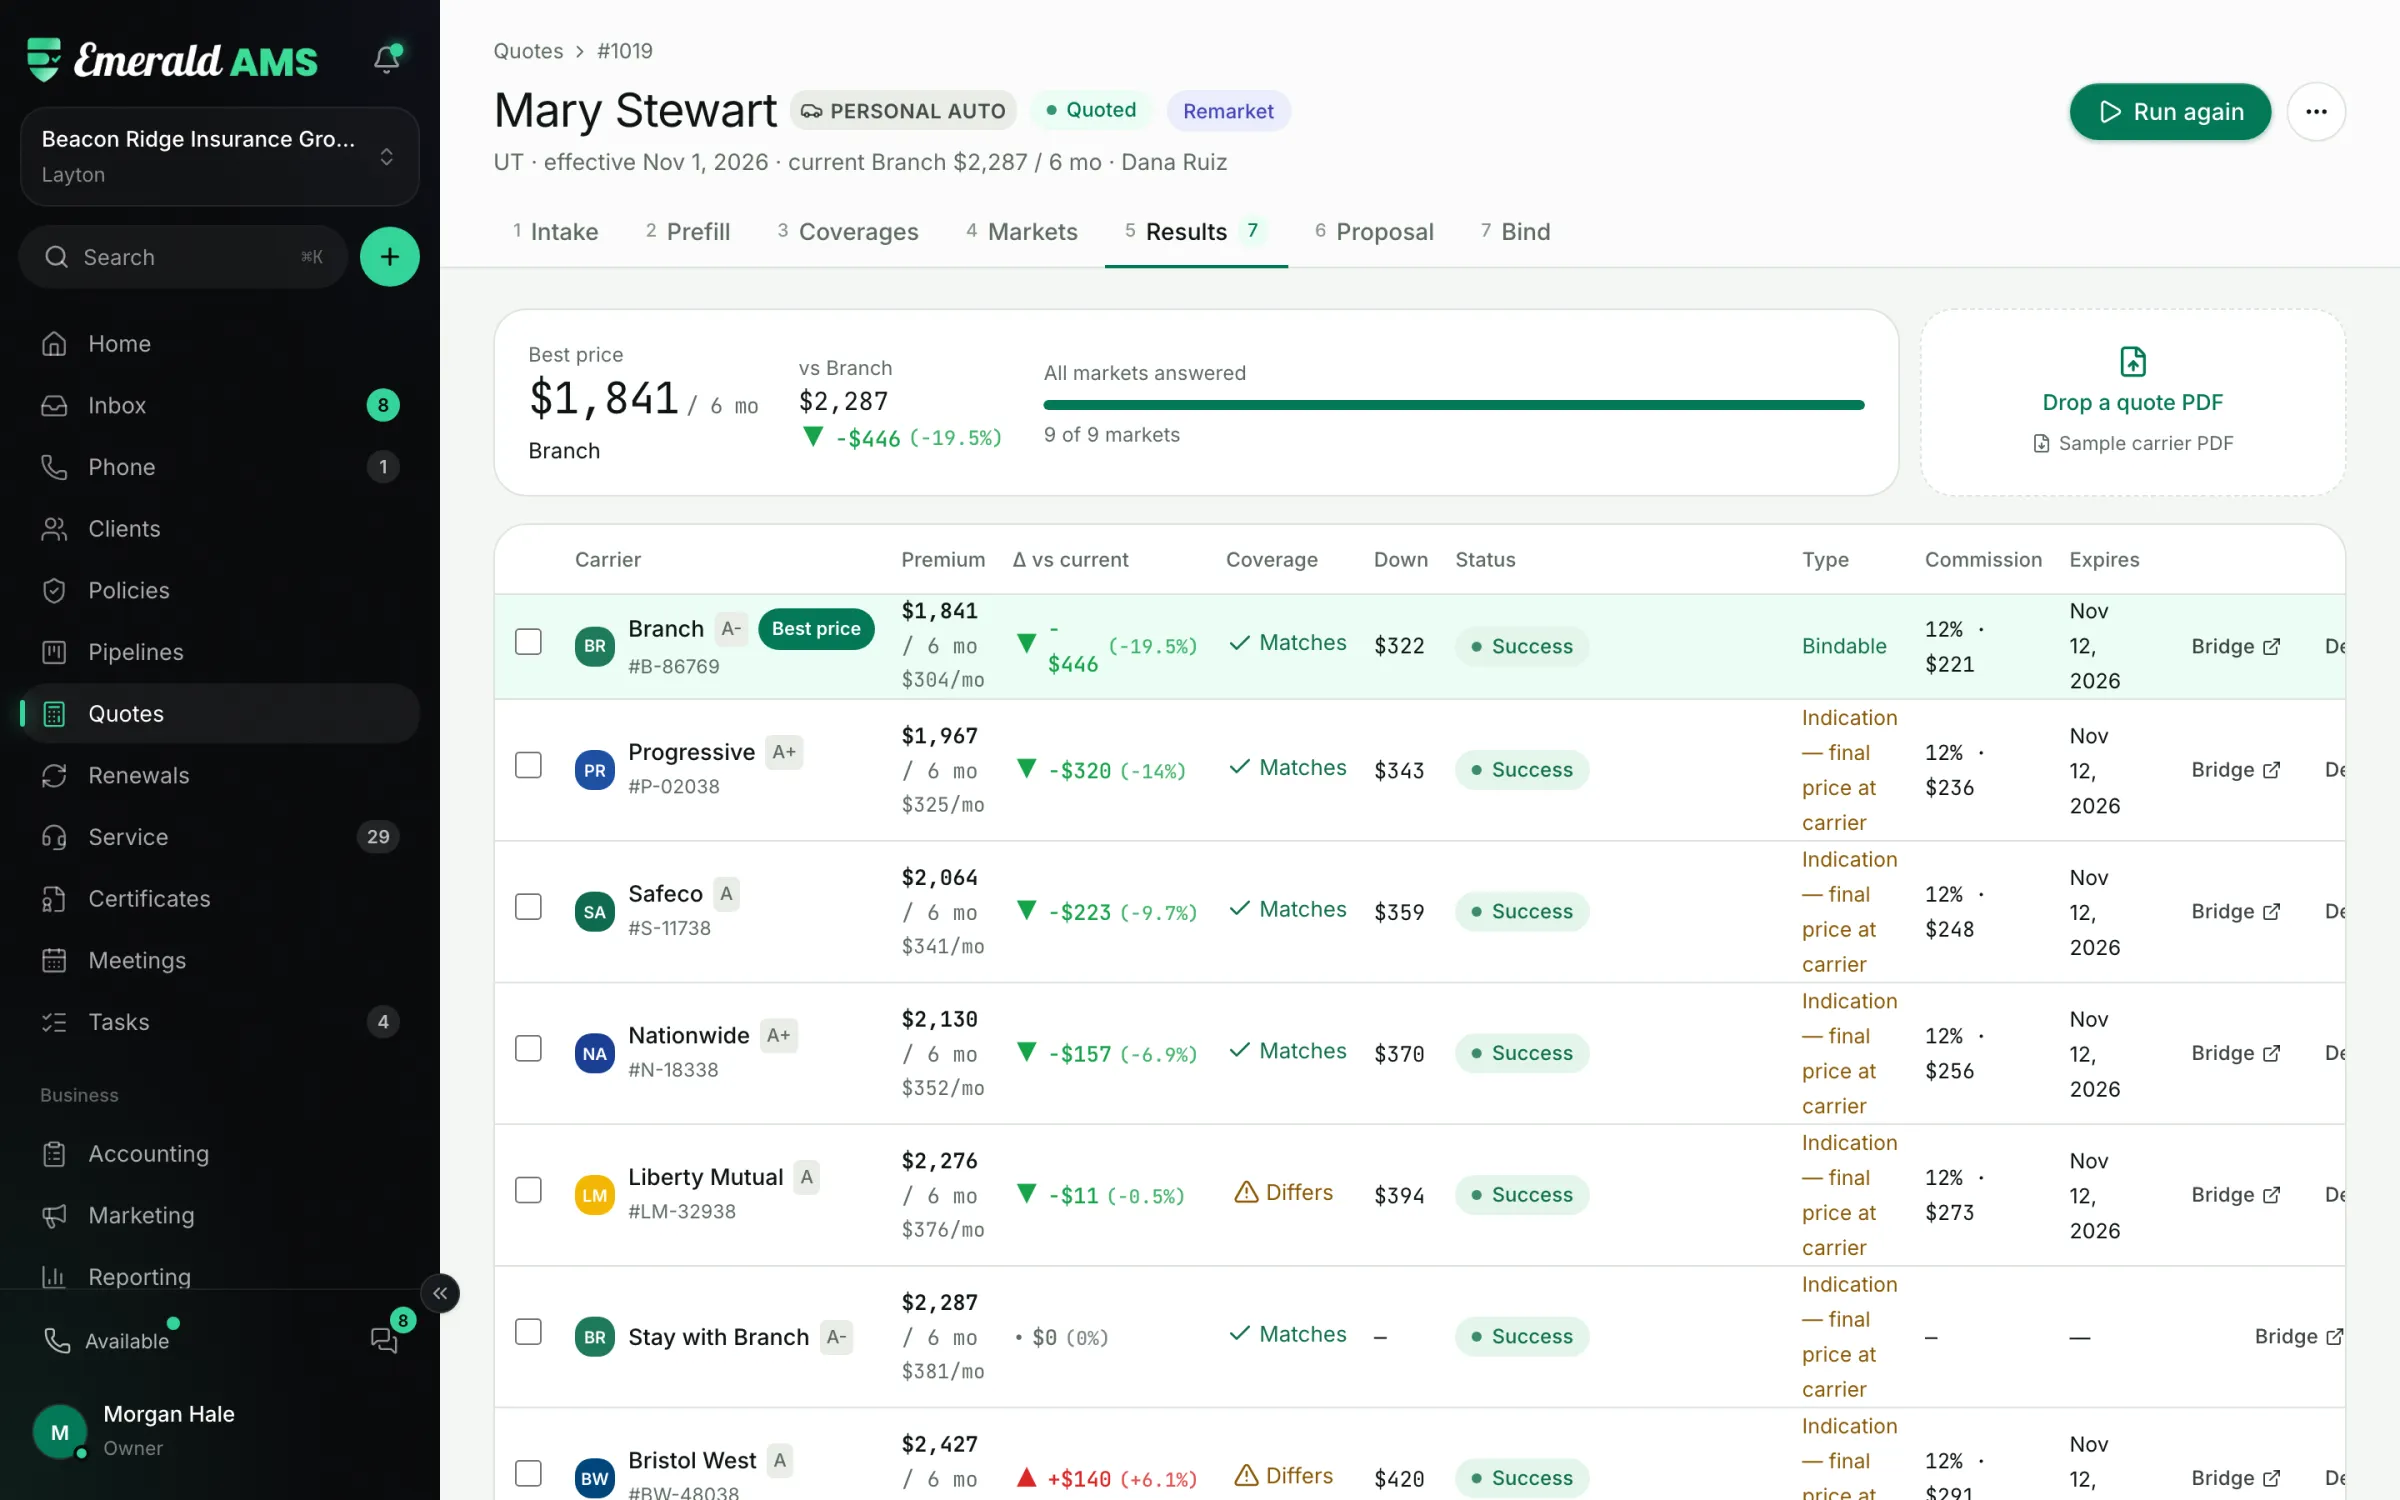
Task: Open the Available phone status menu
Action: click(110, 1341)
